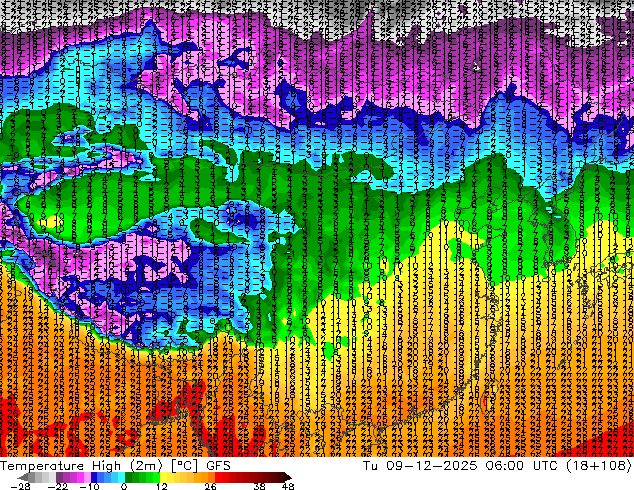Click the 'Temperature High (2m)' map title
The height and width of the screenshot is (490, 634).
81,466
